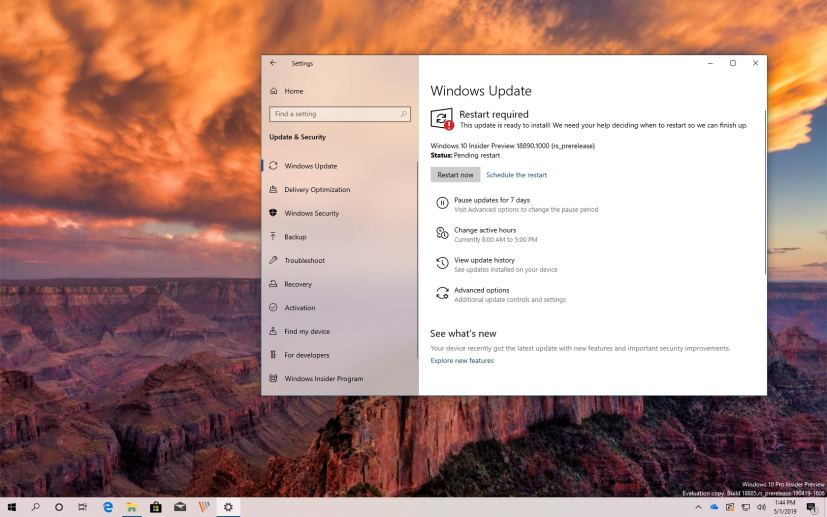This screenshot has width=827, height=517.
Task: Click the For developers icon
Action: click(273, 355)
